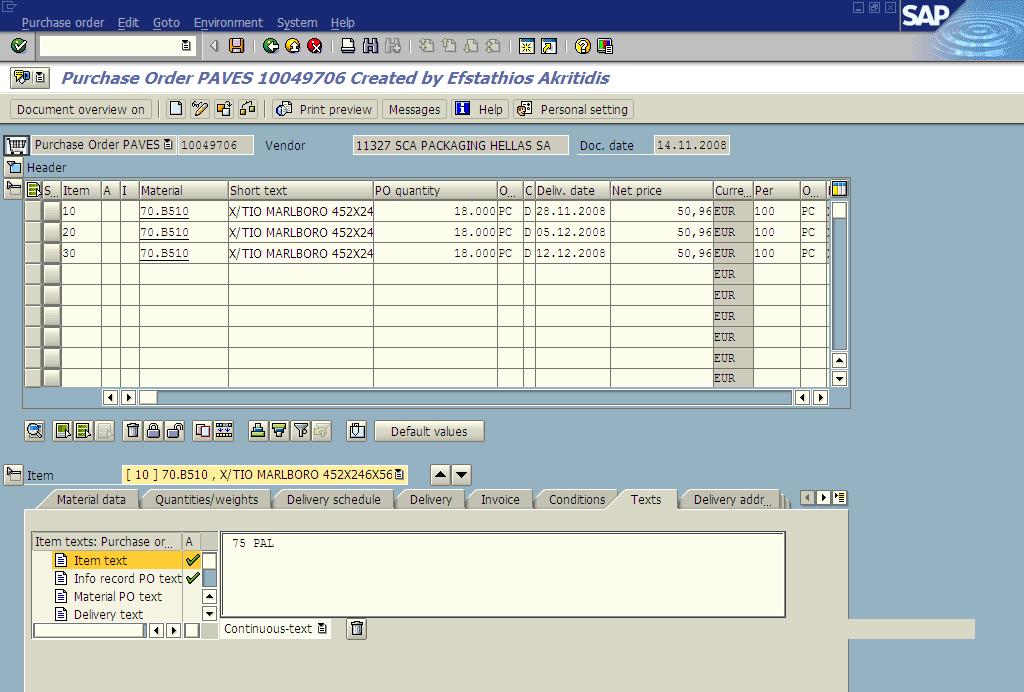Copy item using the duplicate icon

point(203,431)
